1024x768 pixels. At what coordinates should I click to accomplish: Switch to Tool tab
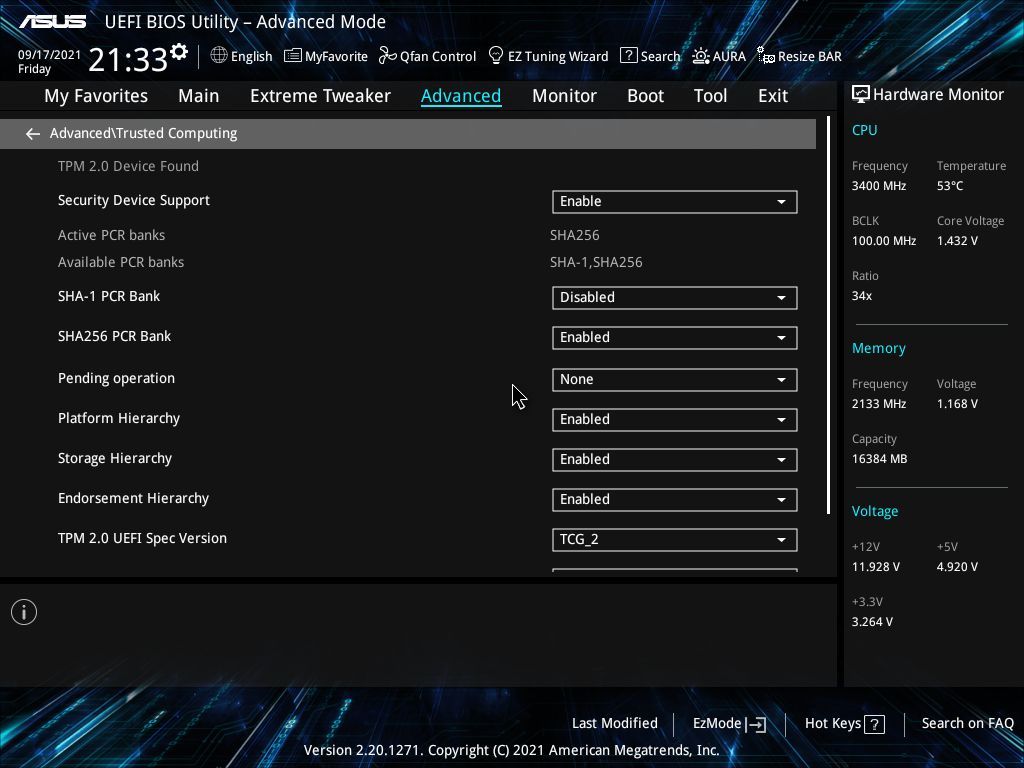click(710, 96)
